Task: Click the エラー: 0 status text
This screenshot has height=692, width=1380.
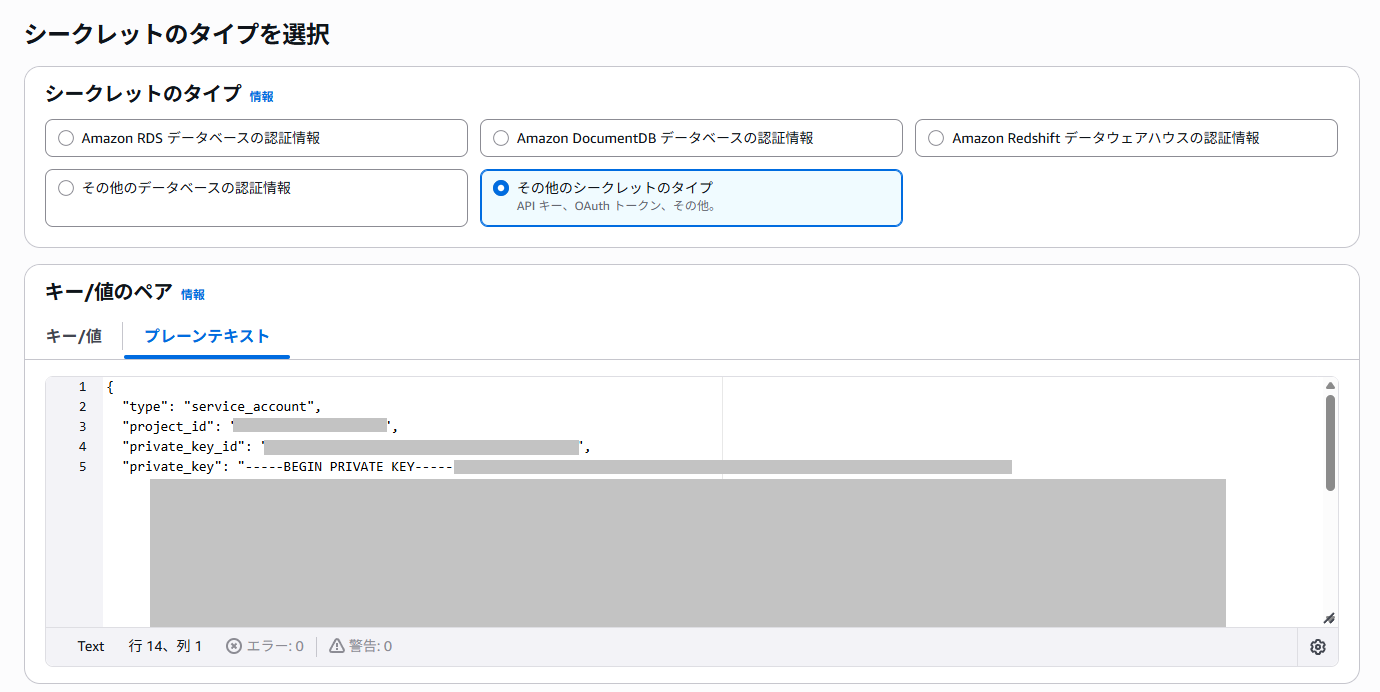Action: 275,647
